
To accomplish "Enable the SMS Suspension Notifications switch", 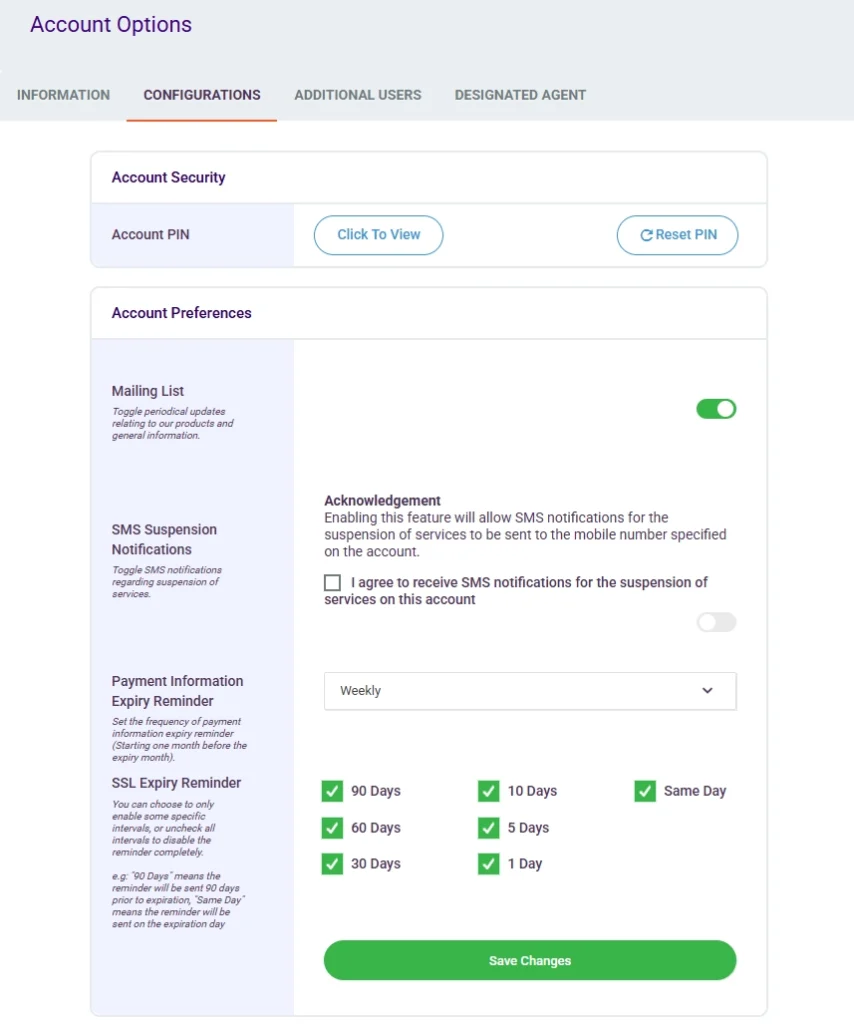I will 716,622.
